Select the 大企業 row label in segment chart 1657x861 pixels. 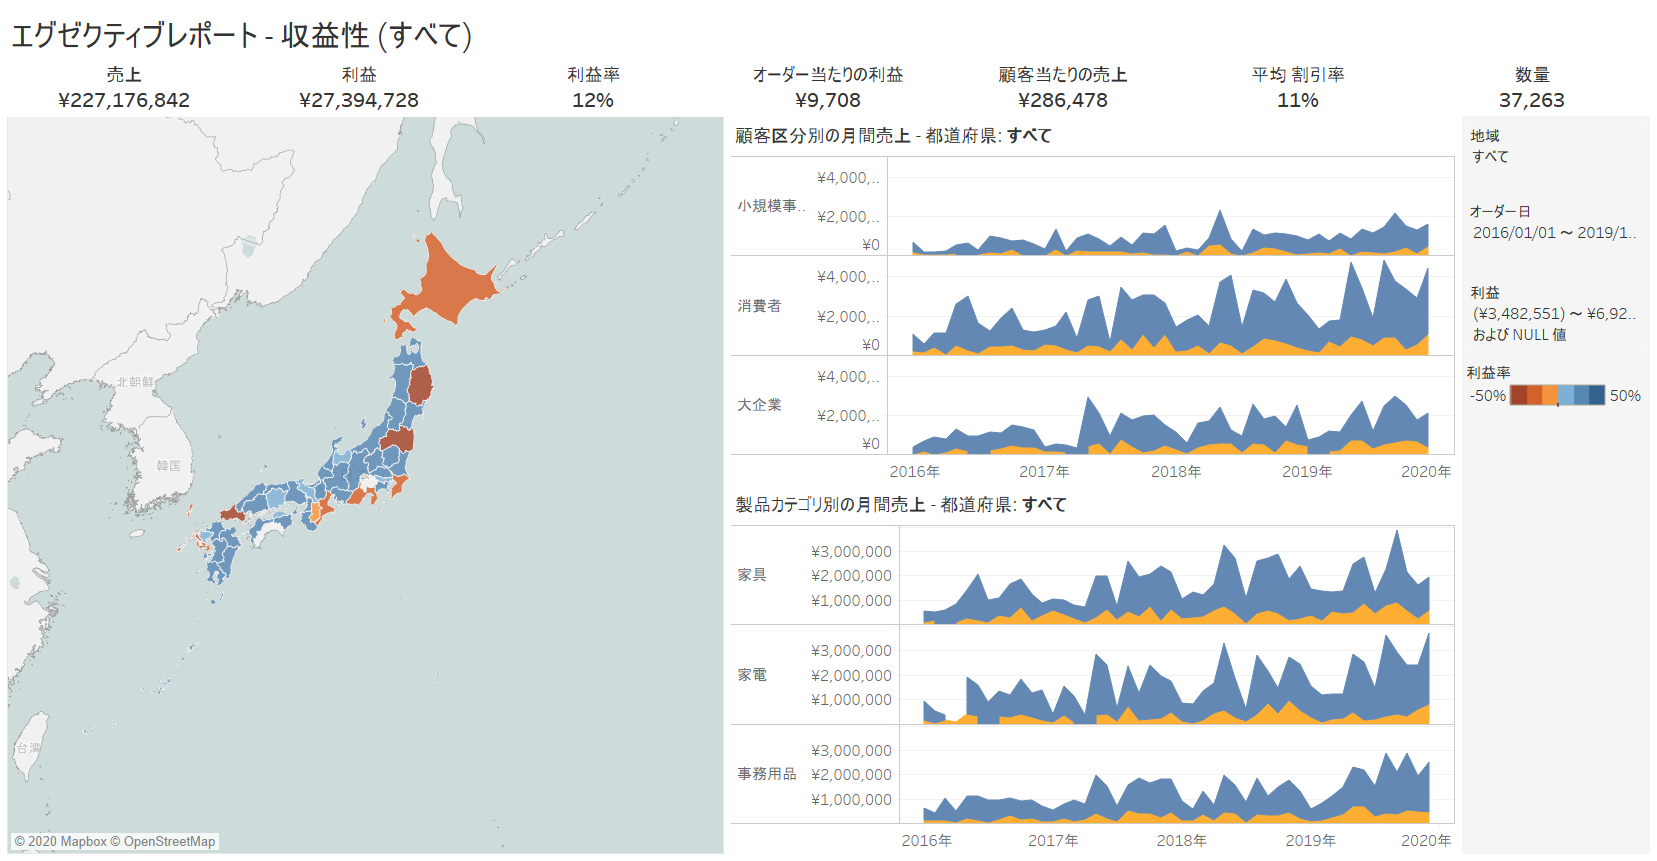(759, 405)
